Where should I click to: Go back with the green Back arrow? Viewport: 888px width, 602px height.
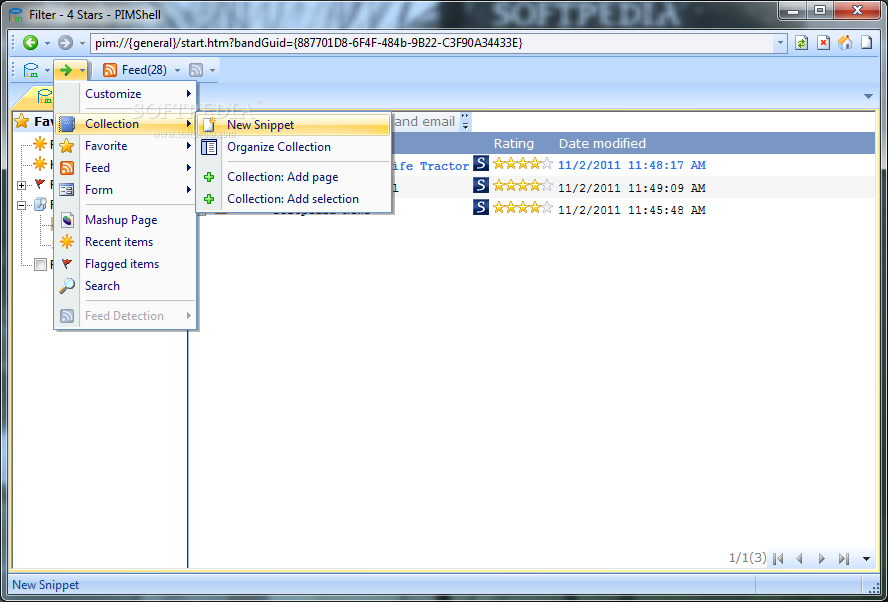pos(30,42)
